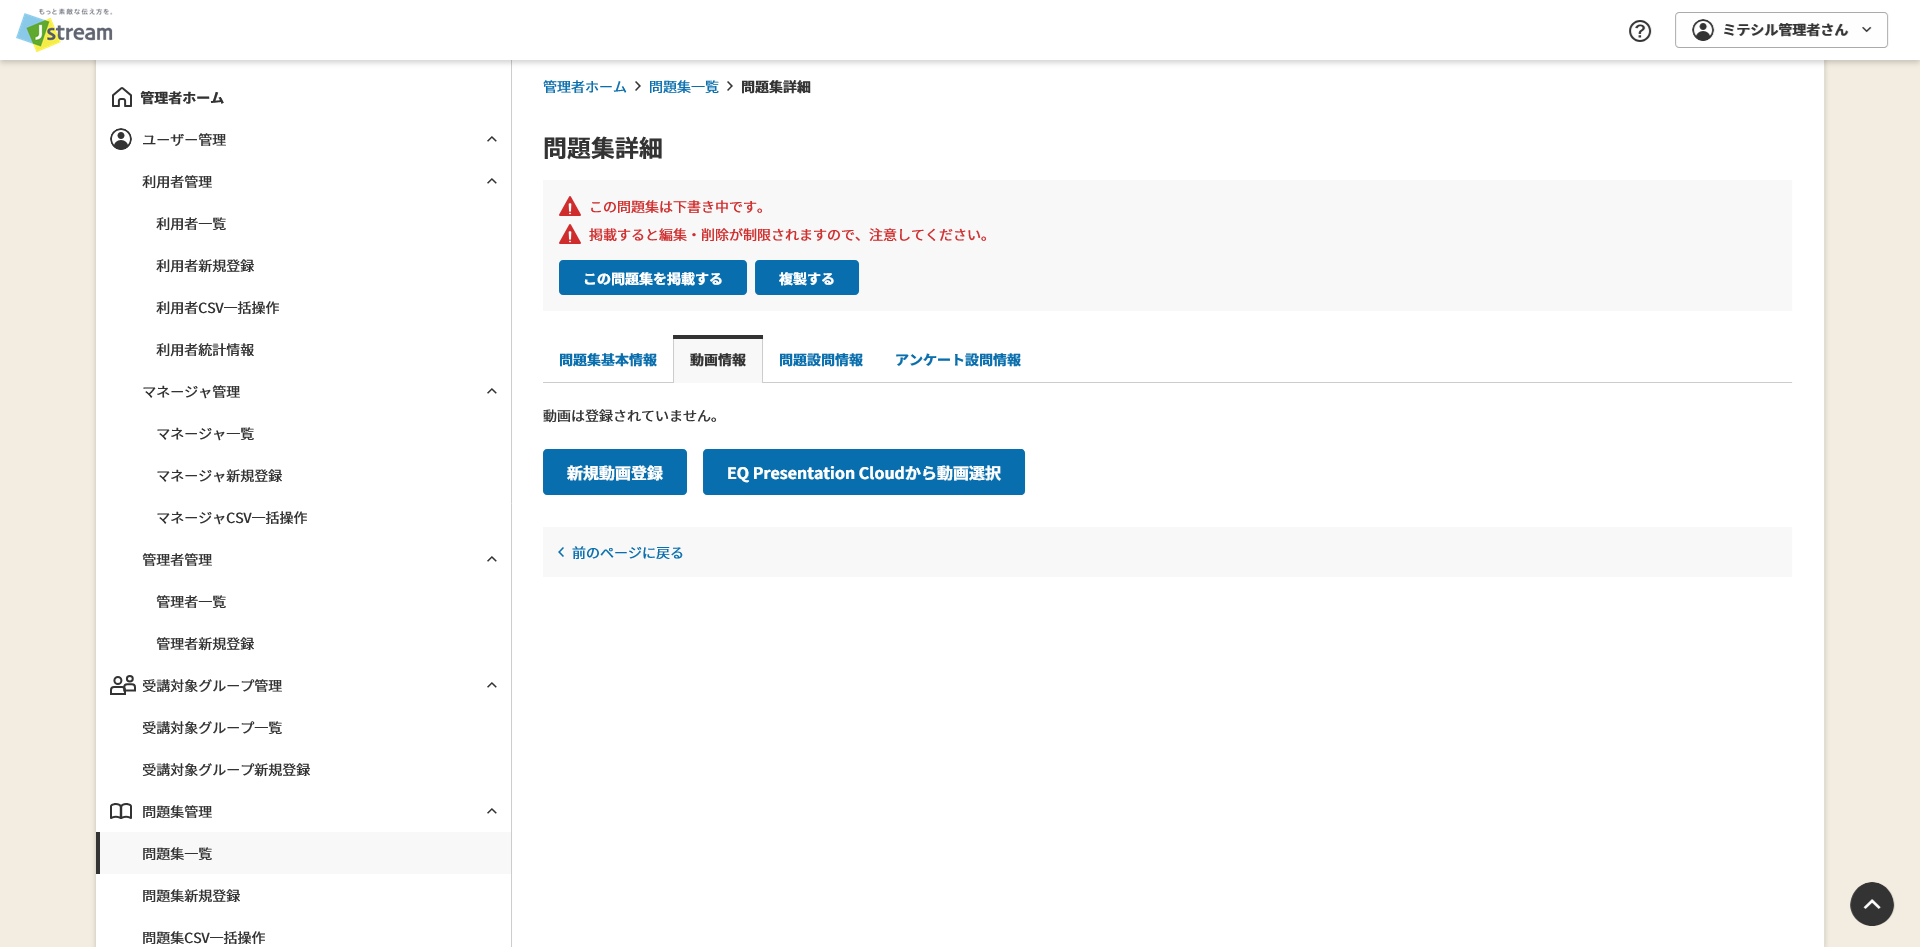Click back chevron before 前のページに戻る
The image size is (1920, 947).
[561, 552]
